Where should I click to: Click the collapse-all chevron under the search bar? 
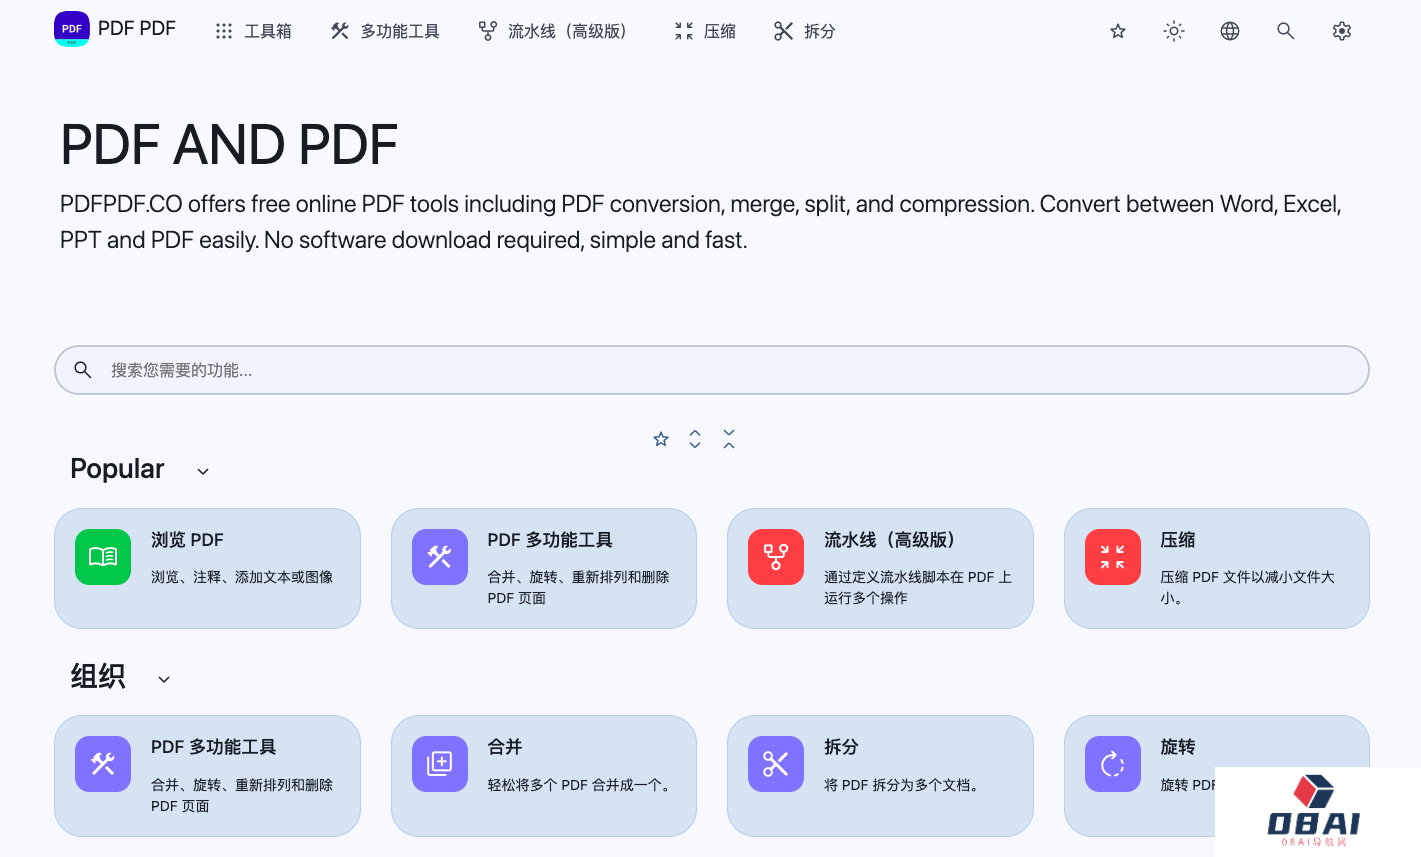[729, 439]
